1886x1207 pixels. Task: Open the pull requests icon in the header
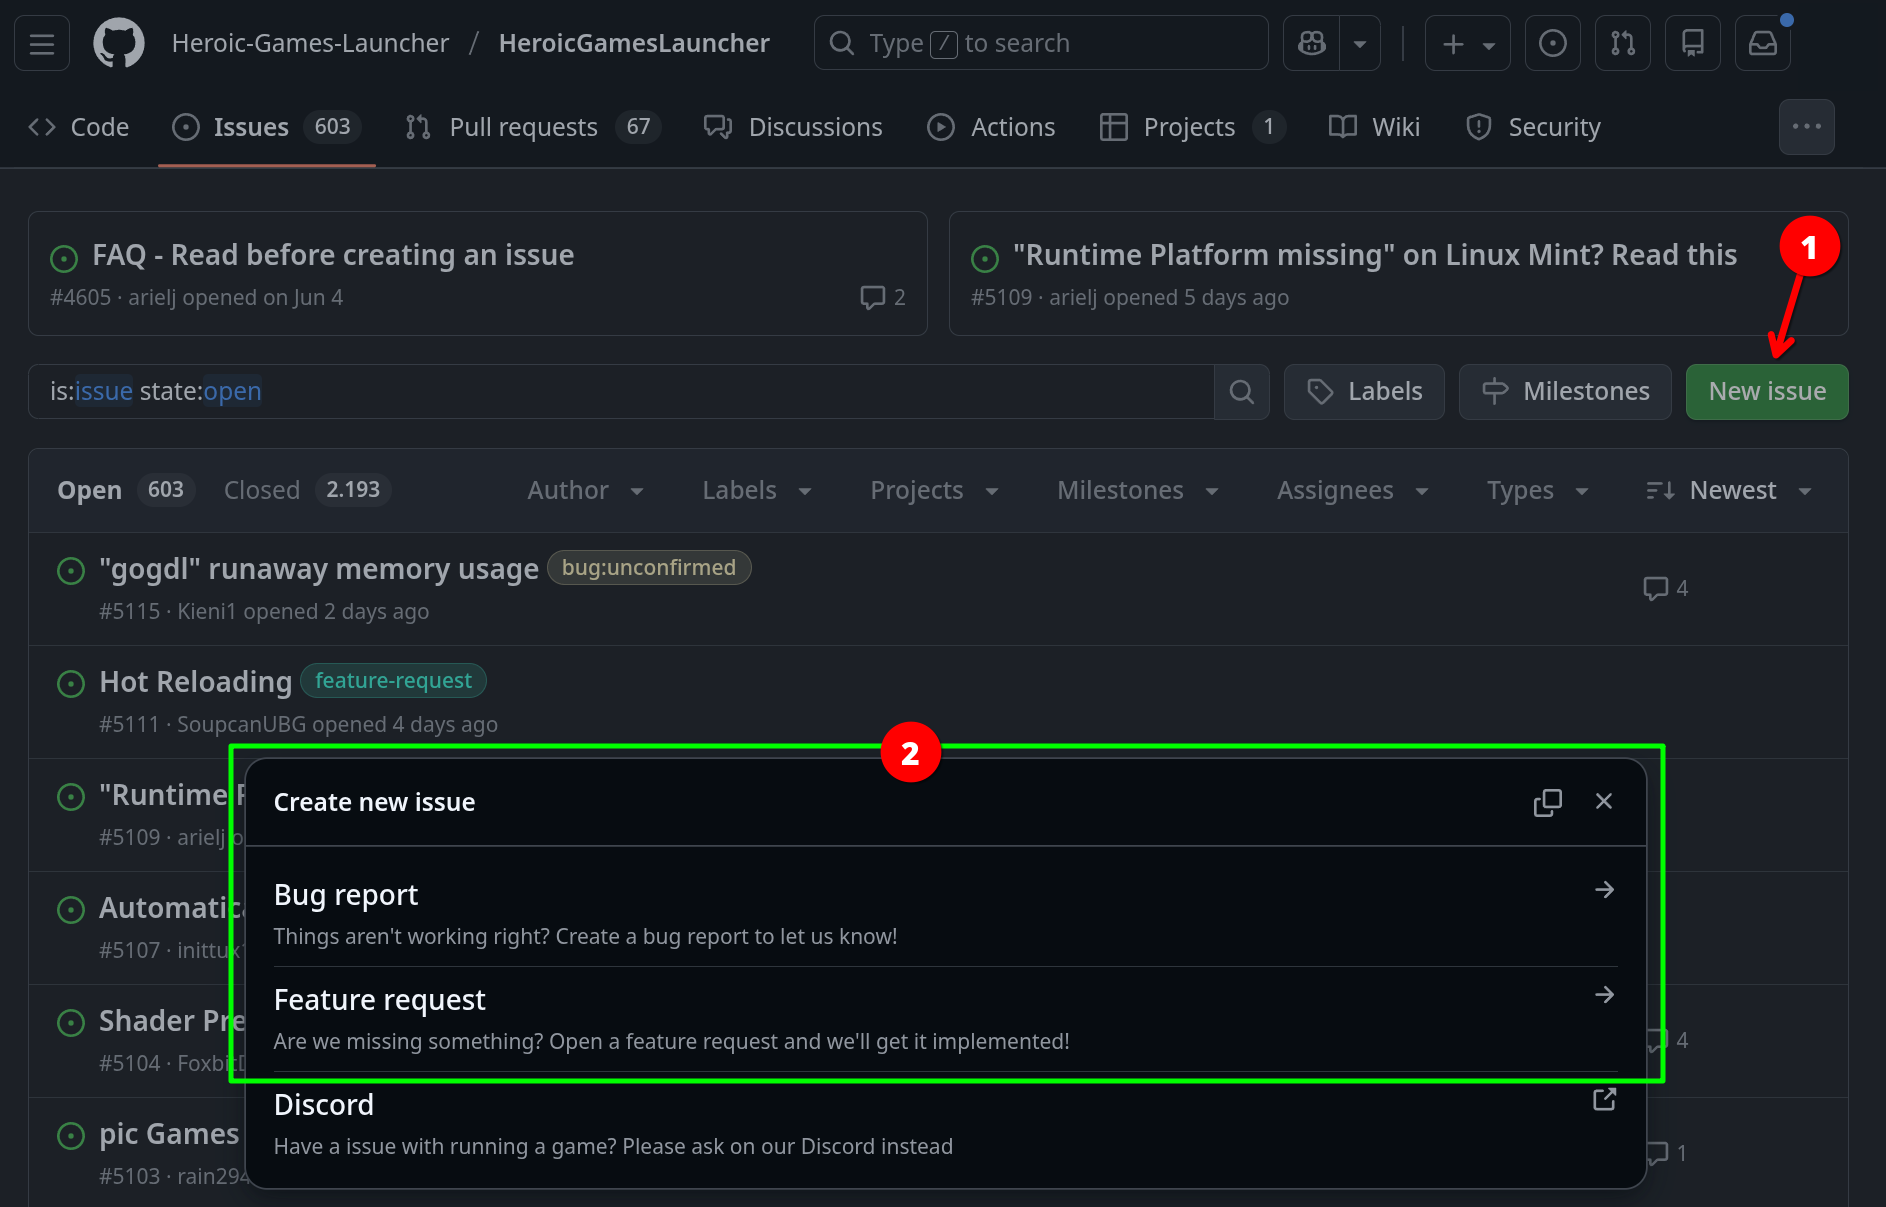click(x=1622, y=43)
